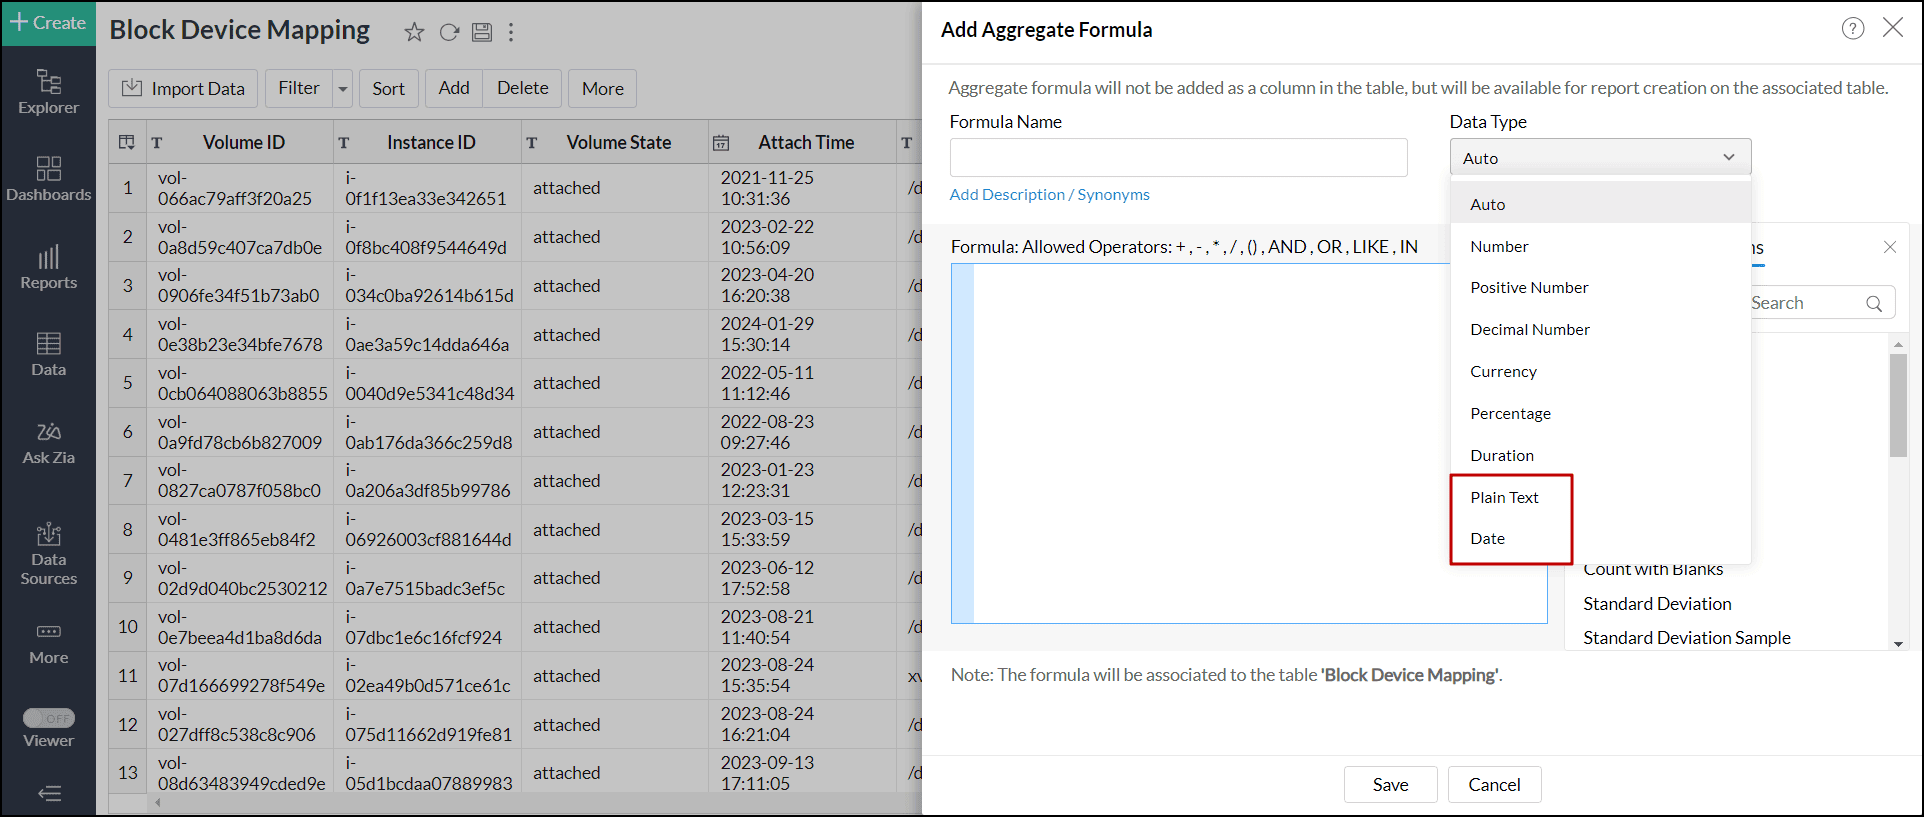Open the More toolbar menu
The height and width of the screenshot is (817, 1924).
[x=602, y=89]
